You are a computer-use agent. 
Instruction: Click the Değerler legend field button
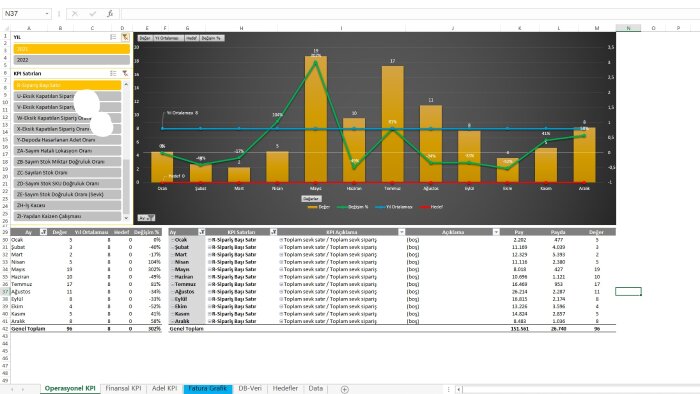[311, 199]
